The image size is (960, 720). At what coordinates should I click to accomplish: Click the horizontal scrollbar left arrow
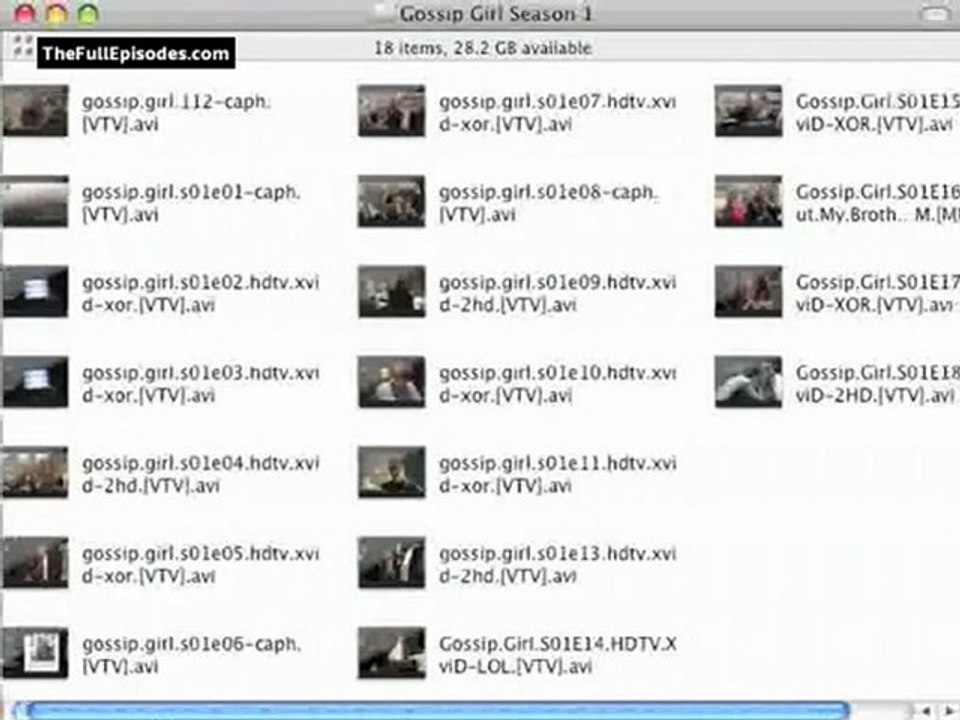click(926, 711)
